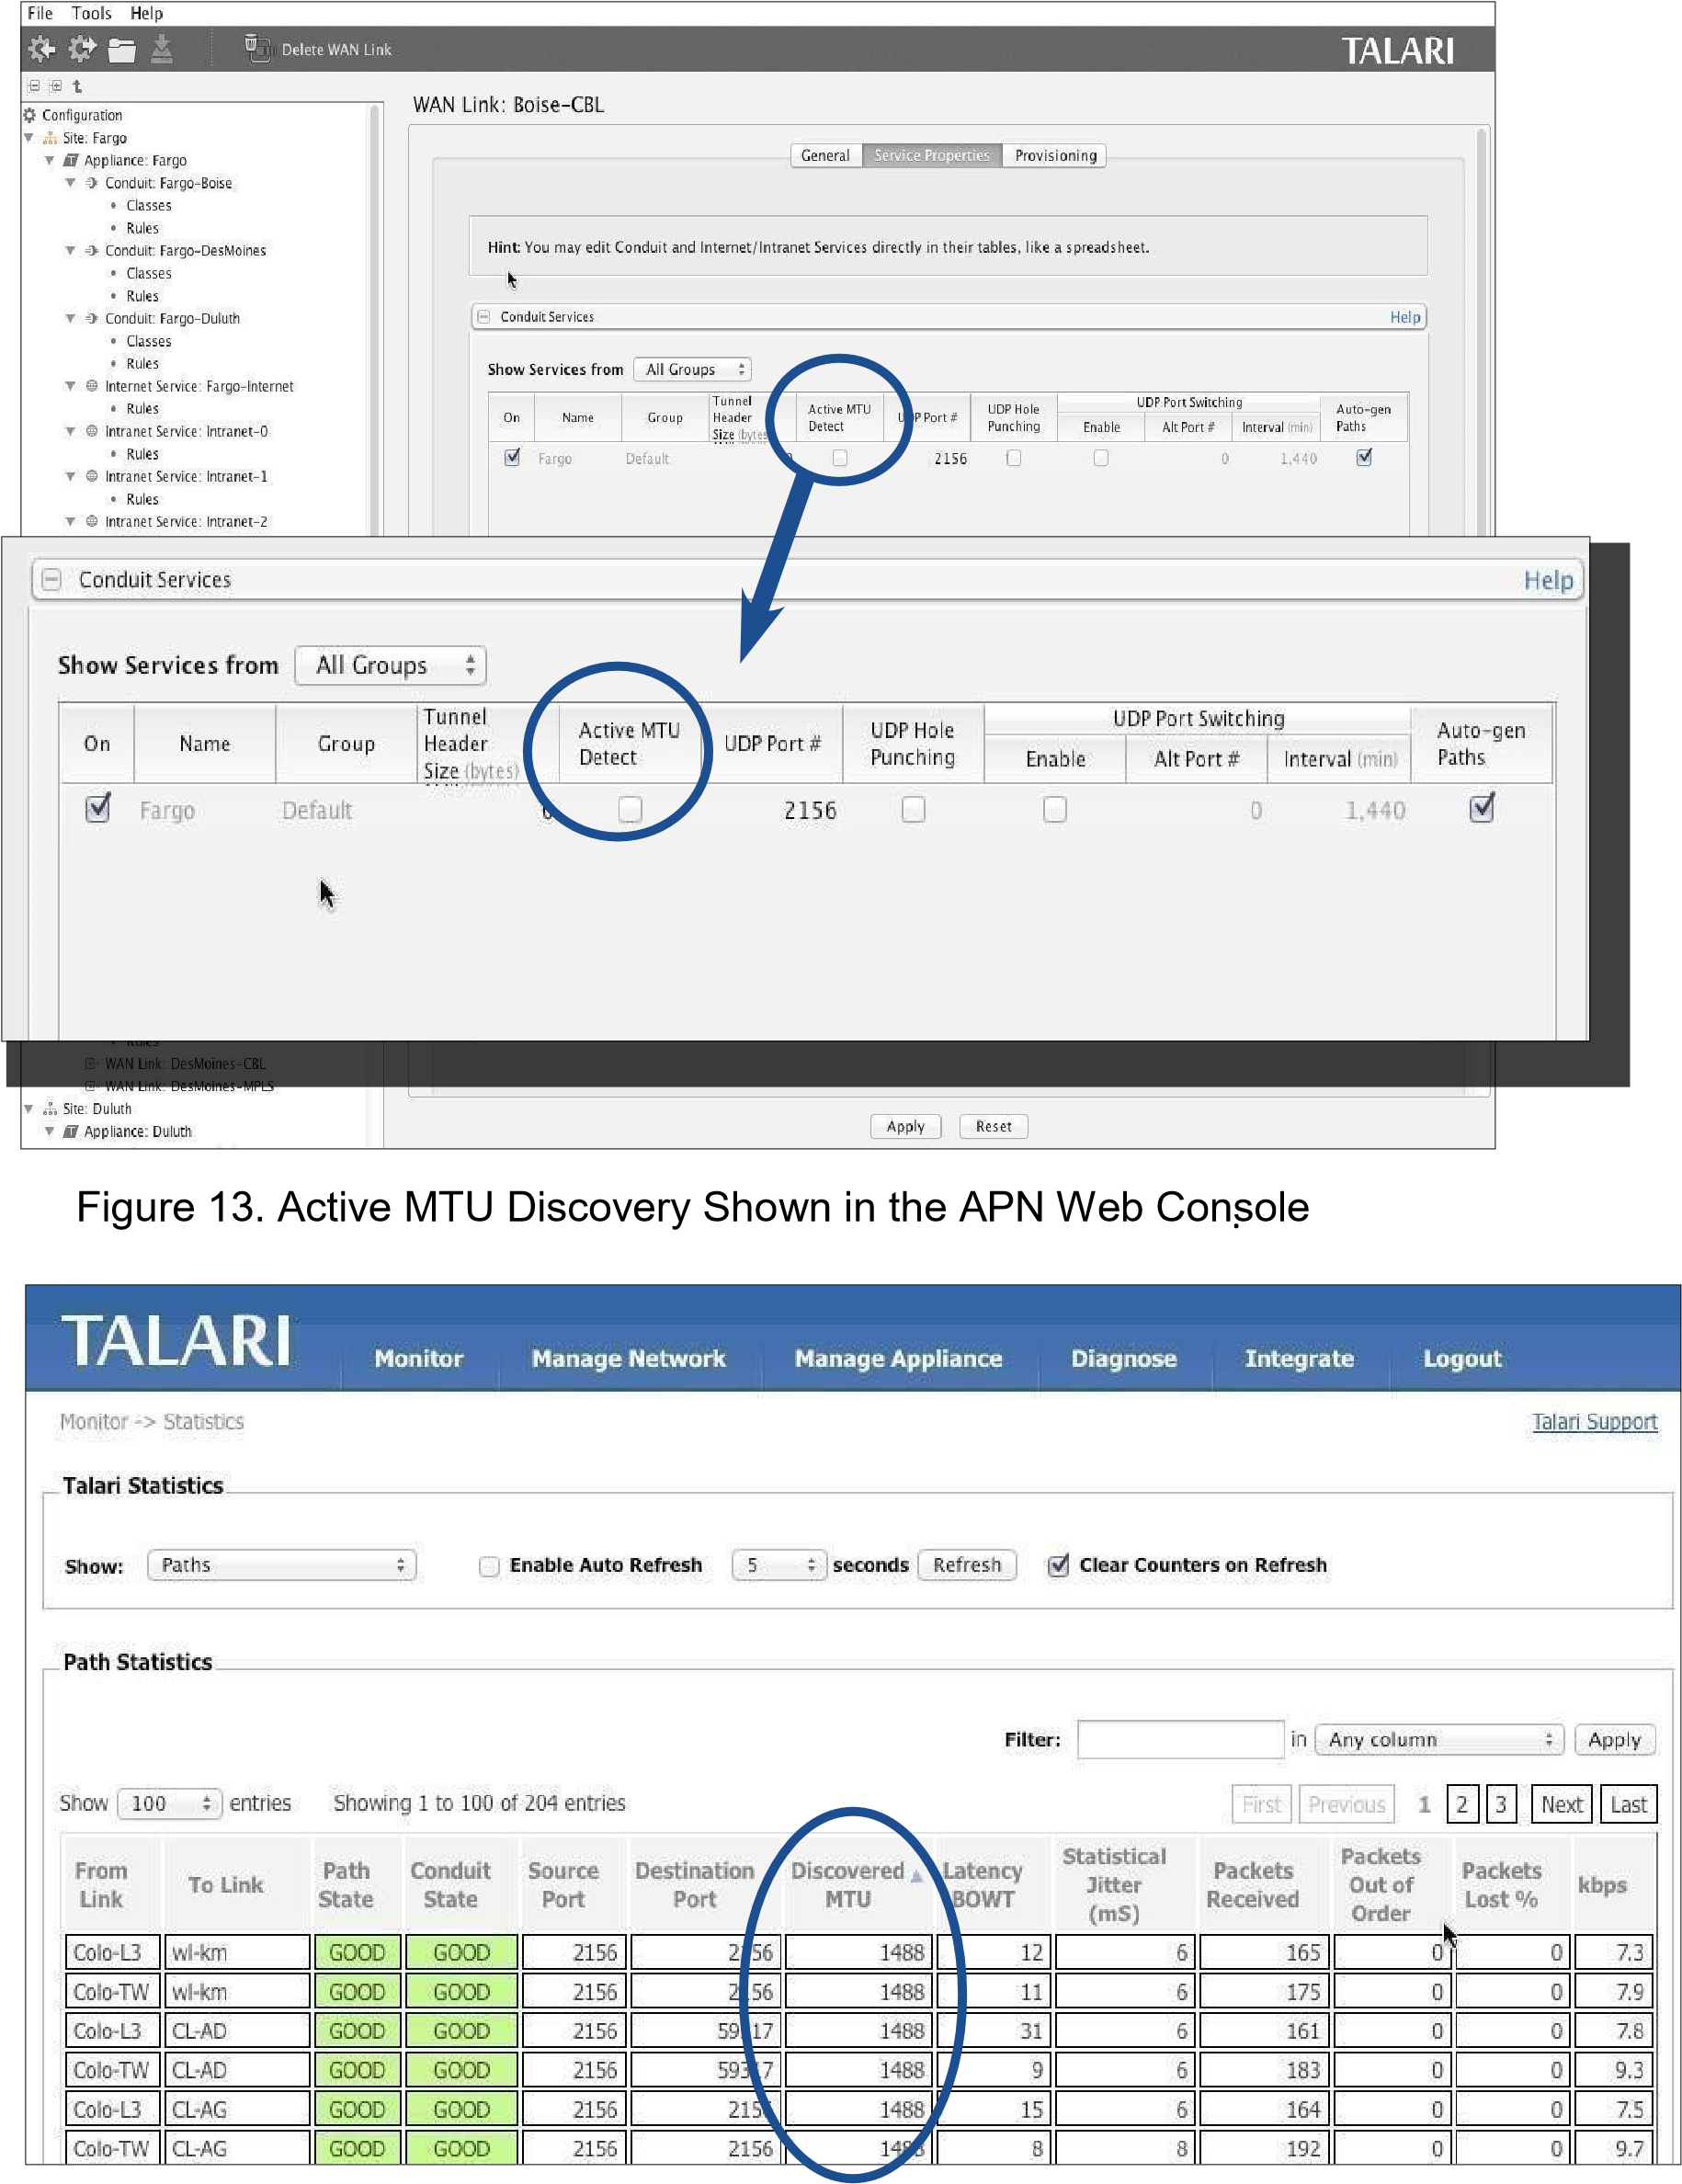The height and width of the screenshot is (2184, 1682).
Task: Open the File menu
Action: (x=40, y=13)
